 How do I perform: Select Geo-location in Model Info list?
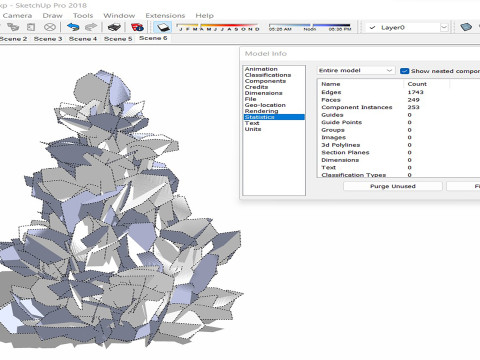pos(265,105)
